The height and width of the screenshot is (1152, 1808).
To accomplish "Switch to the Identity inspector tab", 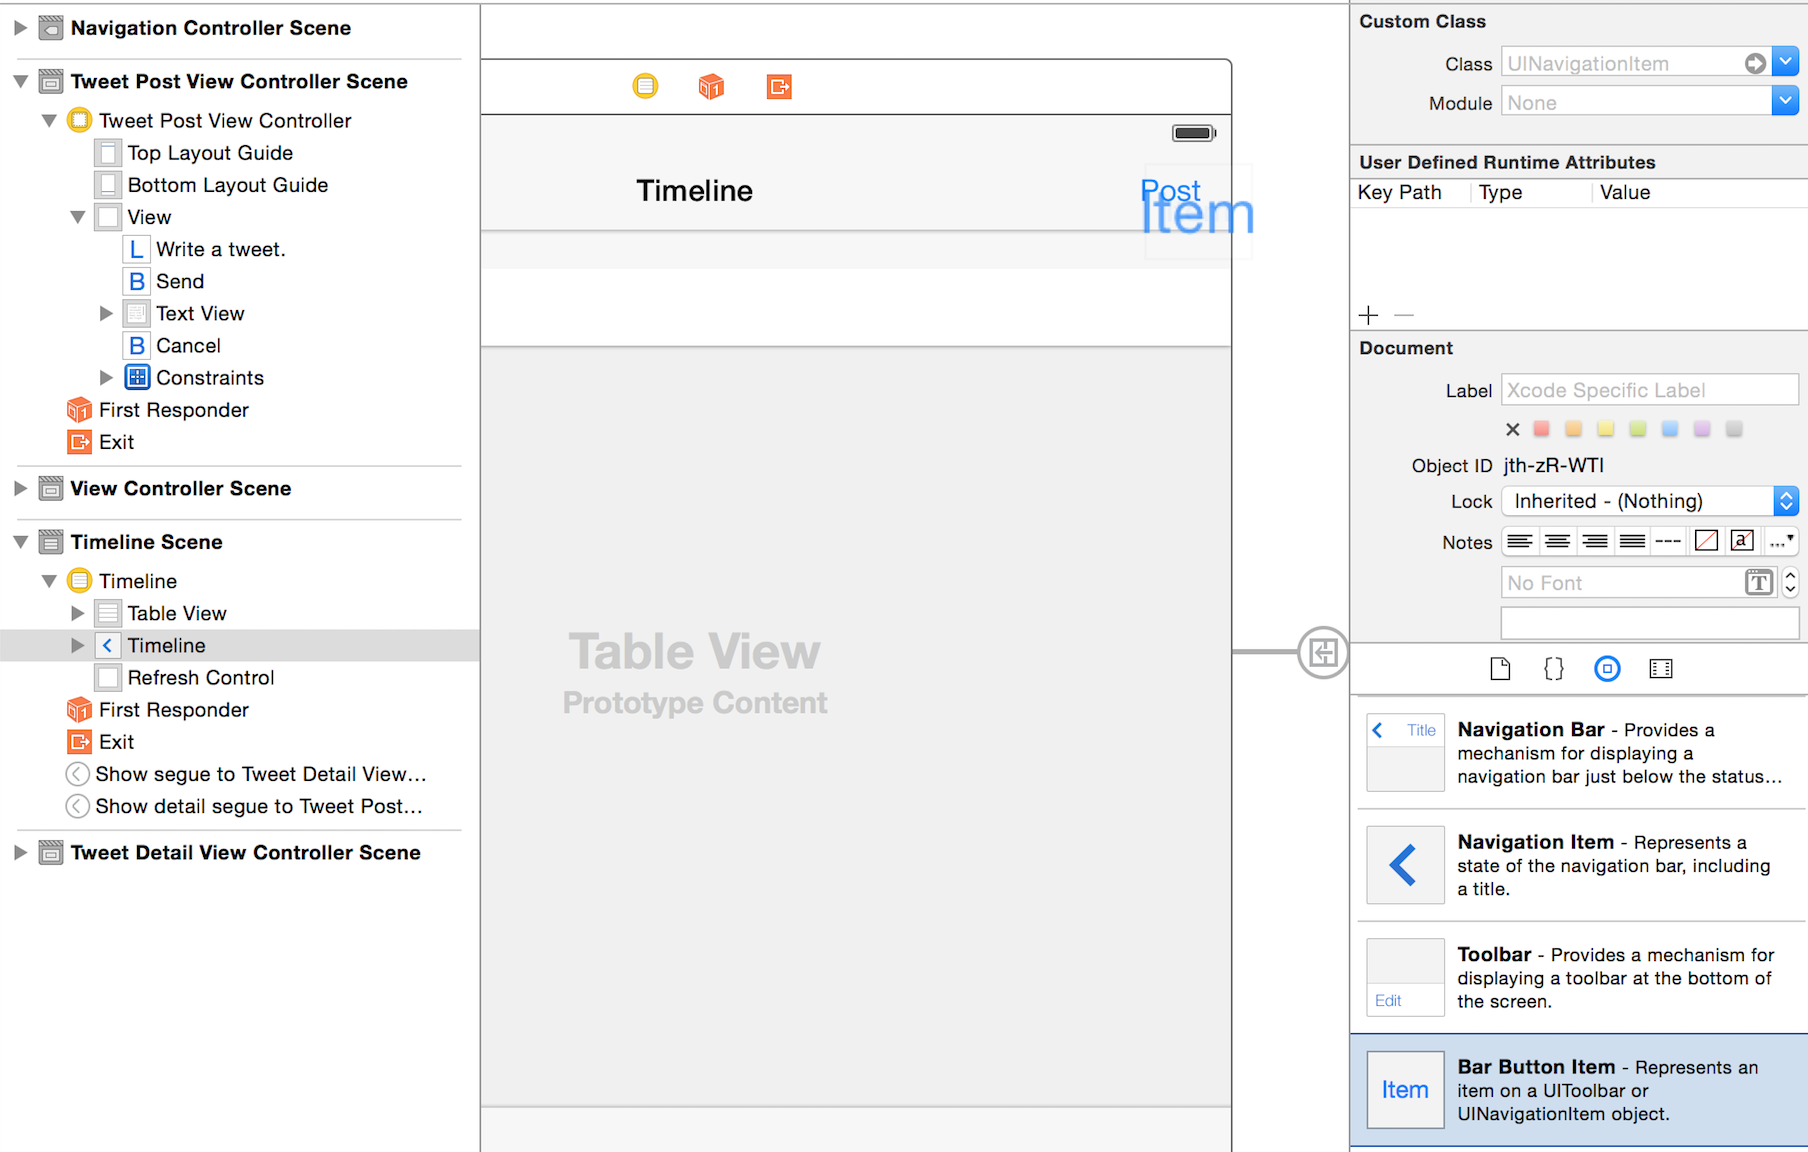I will tap(1607, 668).
